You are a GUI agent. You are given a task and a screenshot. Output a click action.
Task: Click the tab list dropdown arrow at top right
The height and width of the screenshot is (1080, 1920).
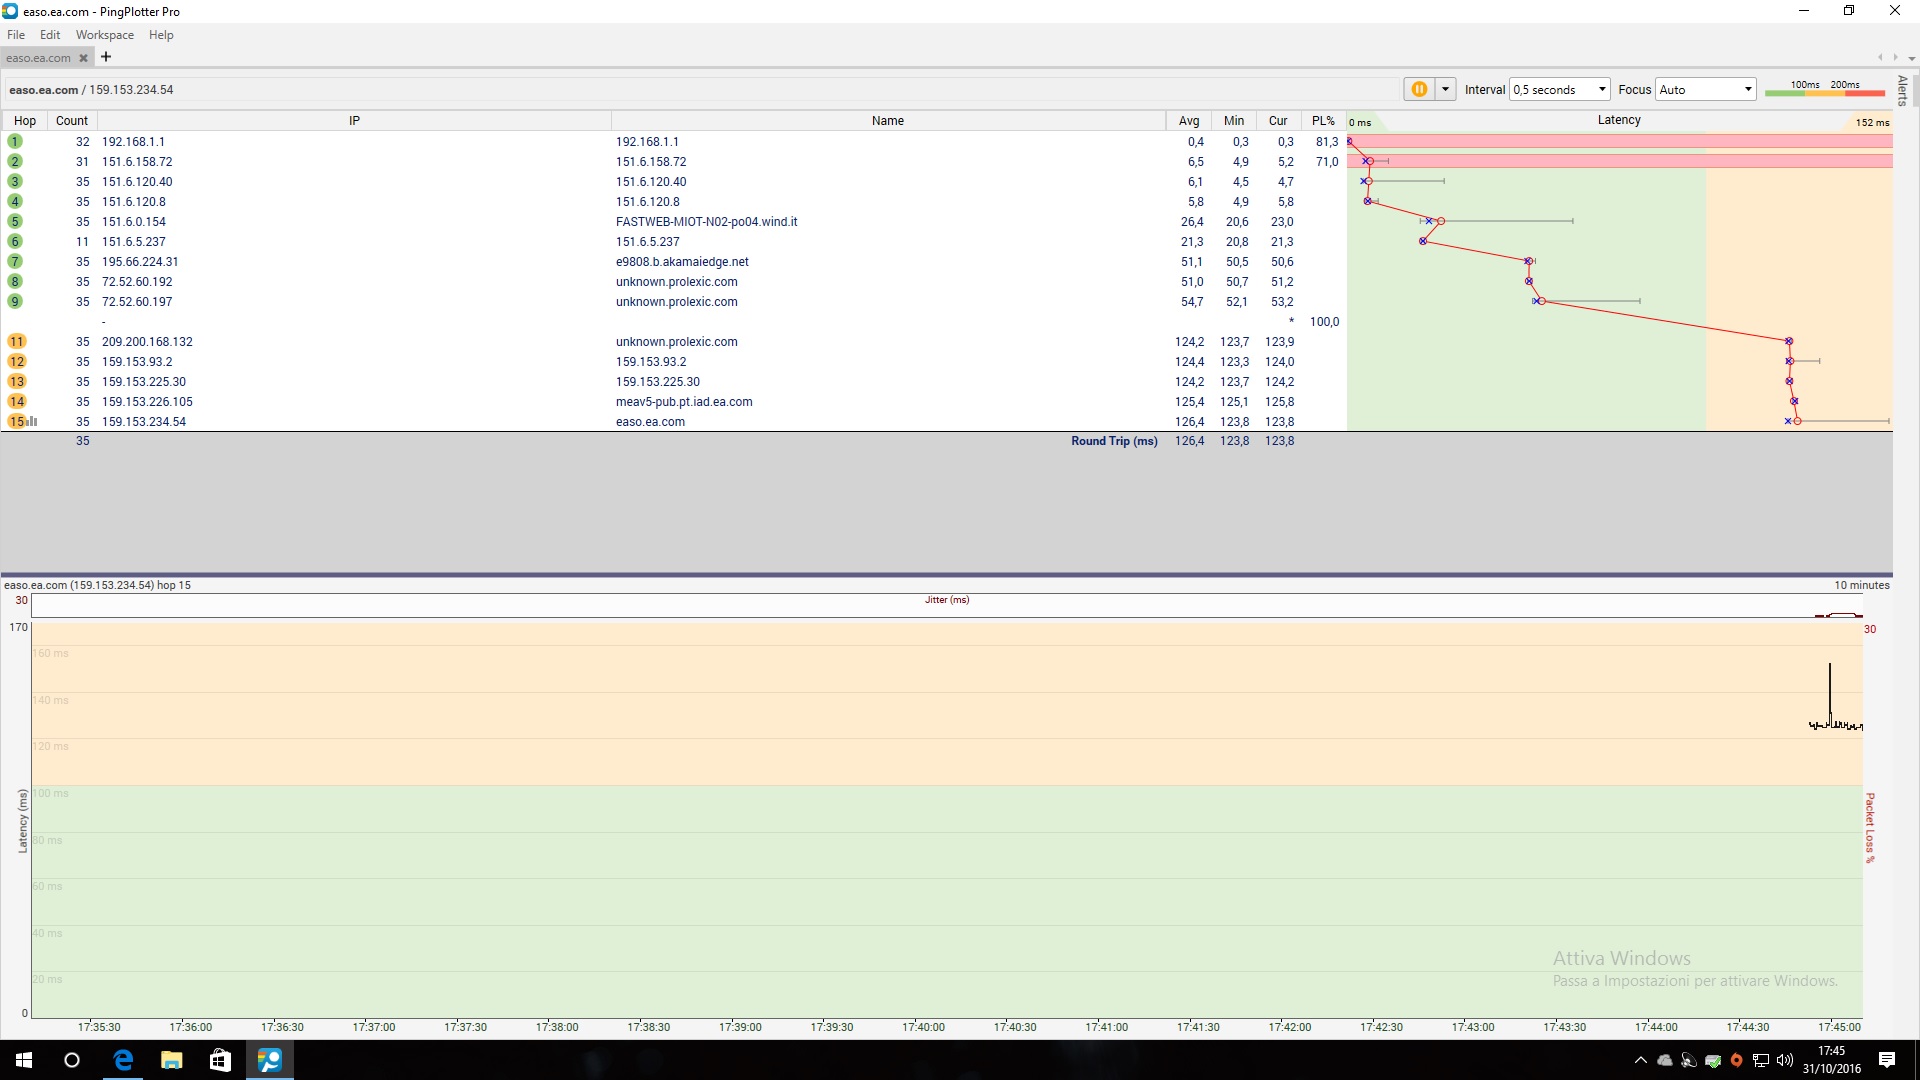(x=1911, y=58)
